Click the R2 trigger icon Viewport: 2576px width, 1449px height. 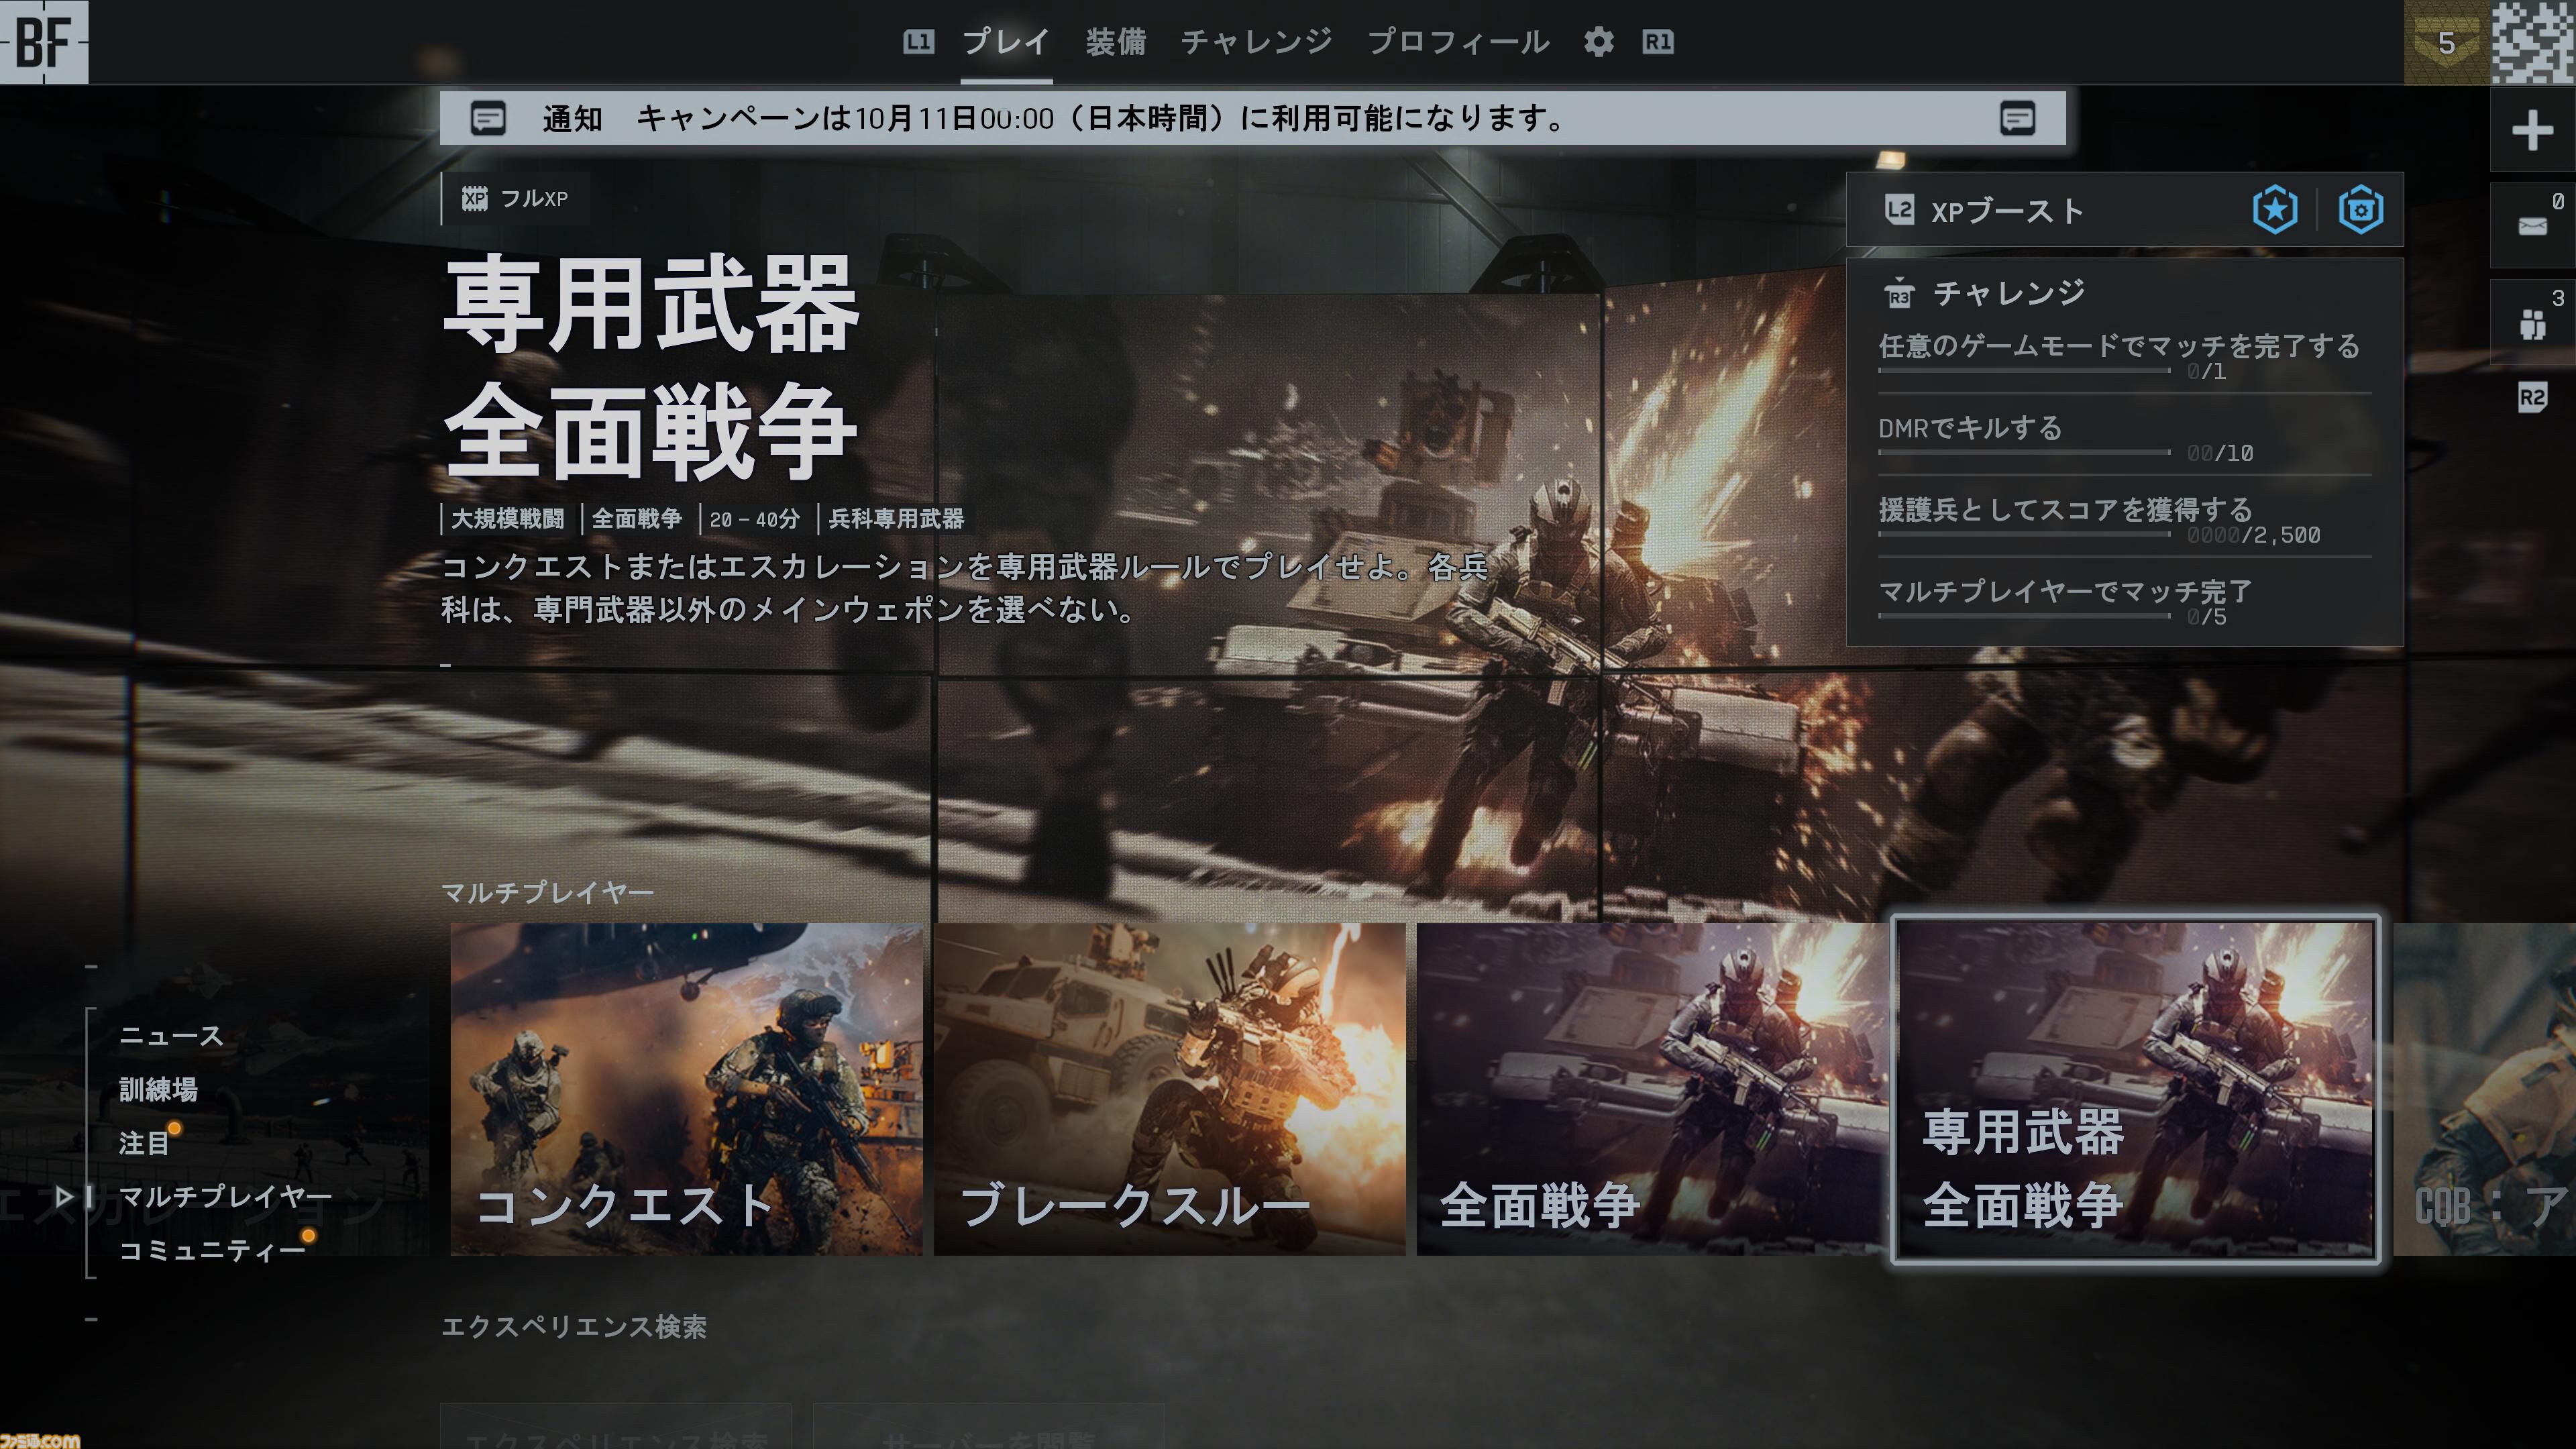2532,398
